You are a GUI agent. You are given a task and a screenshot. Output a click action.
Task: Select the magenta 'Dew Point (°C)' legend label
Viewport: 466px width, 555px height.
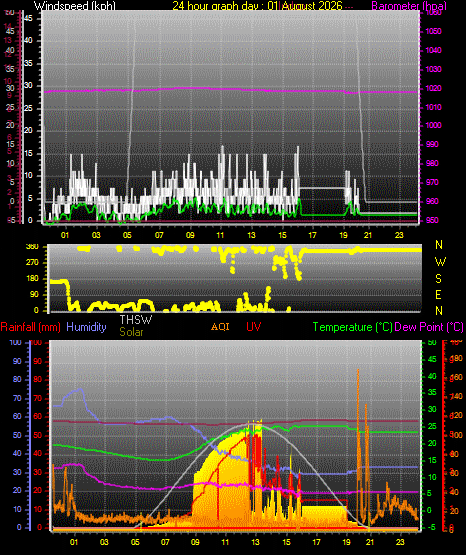pos(429,327)
